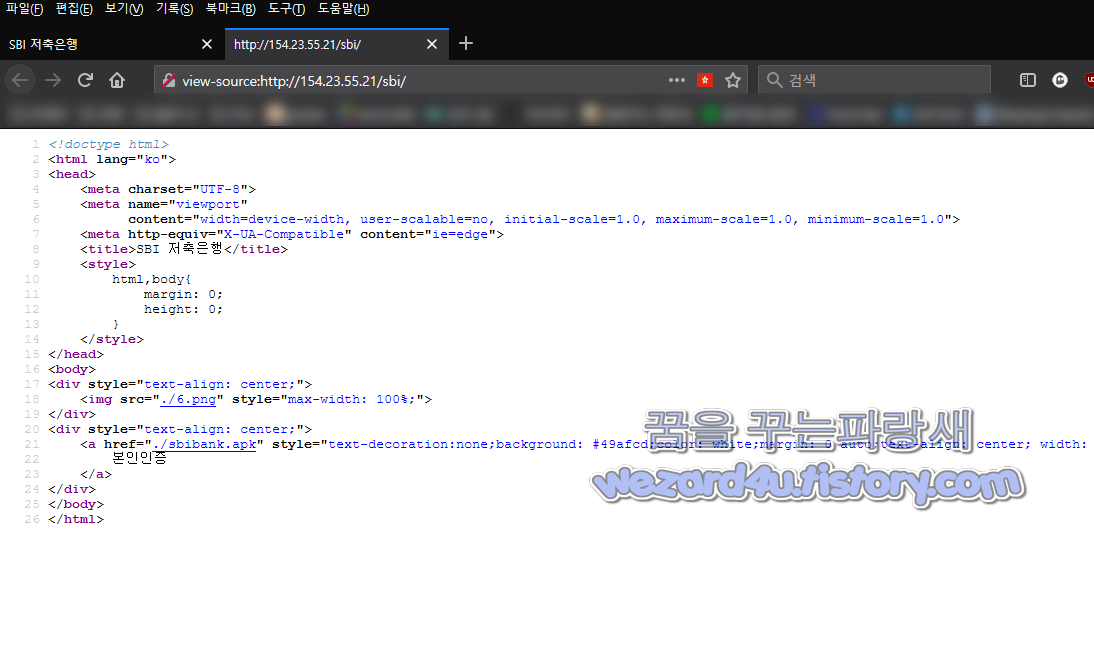Click the viewport name value
Screen dimensions: 1094x645
(208, 204)
